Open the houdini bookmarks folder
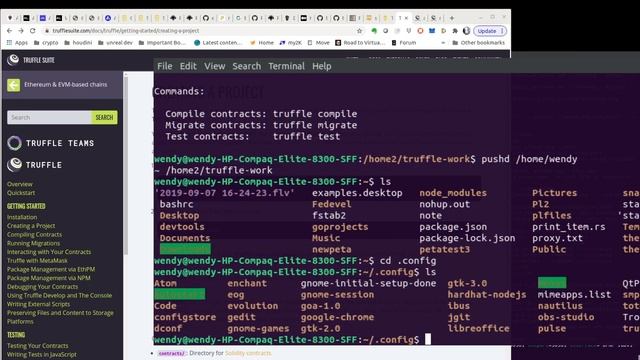640x360 pixels. (x=78, y=42)
